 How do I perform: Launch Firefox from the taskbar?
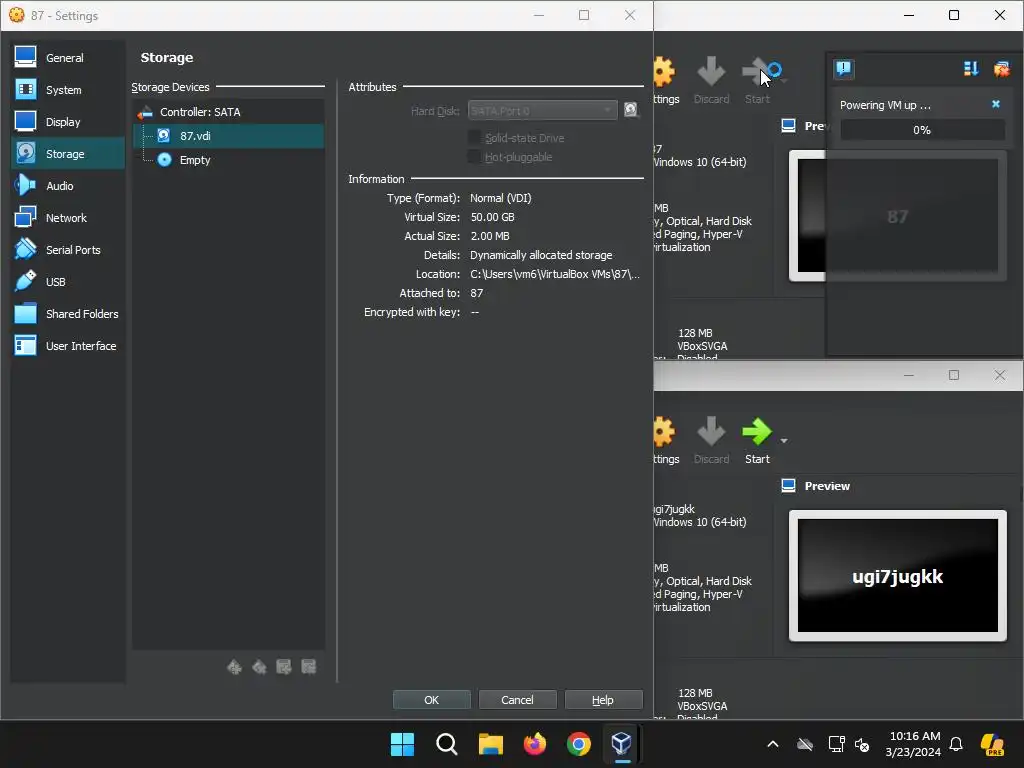pyautogui.click(x=535, y=744)
